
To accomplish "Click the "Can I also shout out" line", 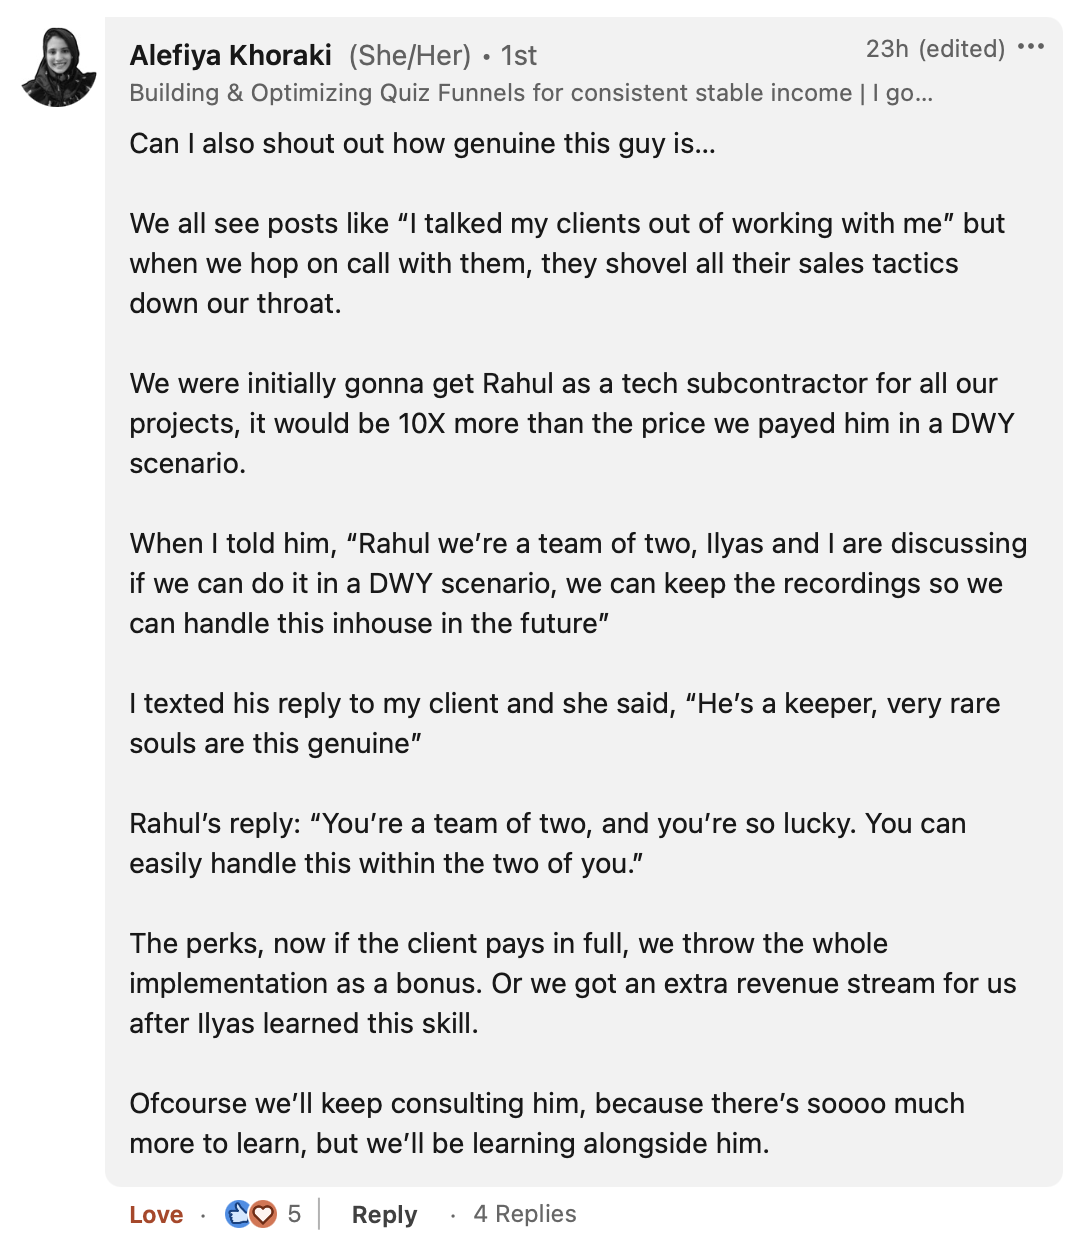I will pyautogui.click(x=423, y=144).
